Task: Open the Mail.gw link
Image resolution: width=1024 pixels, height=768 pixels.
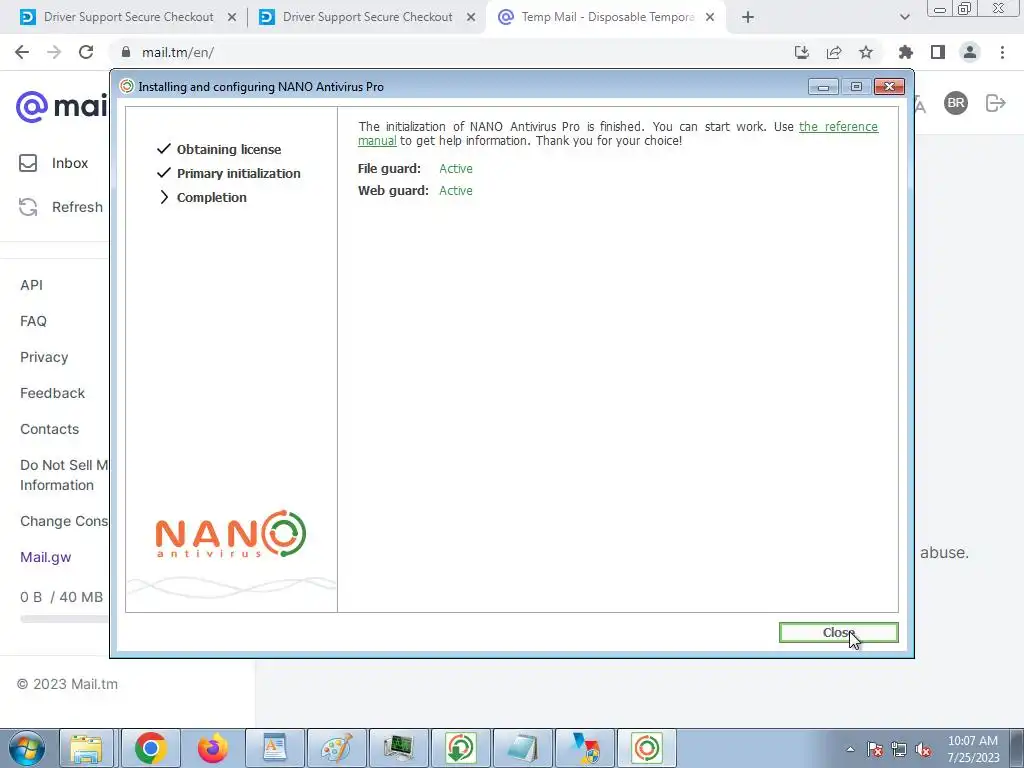Action: point(45,557)
